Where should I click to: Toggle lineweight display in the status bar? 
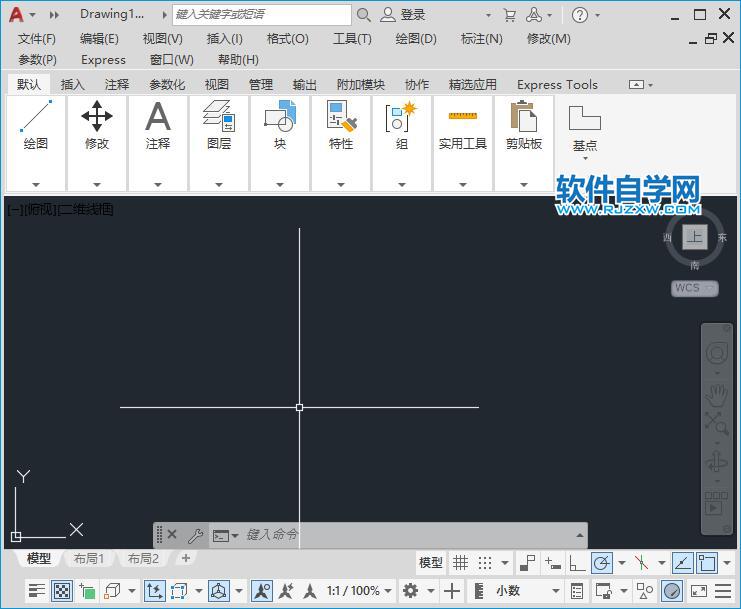point(36,591)
